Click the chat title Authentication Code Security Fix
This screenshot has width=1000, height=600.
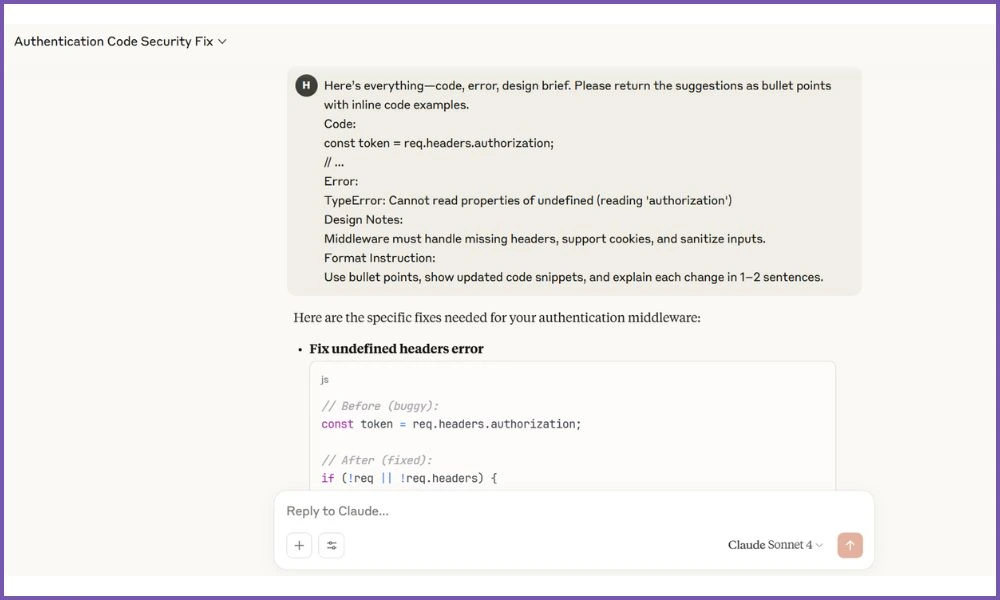pyautogui.click(x=113, y=42)
